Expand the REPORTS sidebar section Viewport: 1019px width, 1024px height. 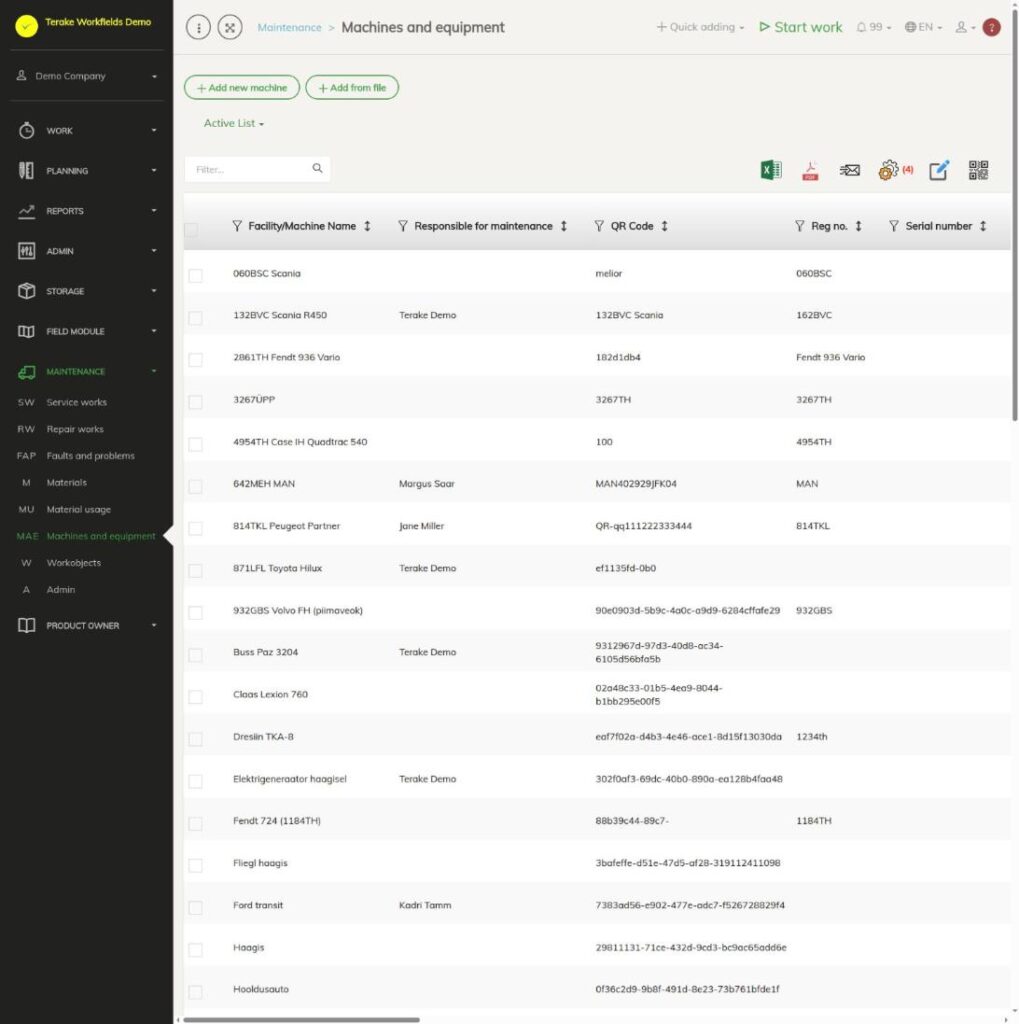click(86, 211)
